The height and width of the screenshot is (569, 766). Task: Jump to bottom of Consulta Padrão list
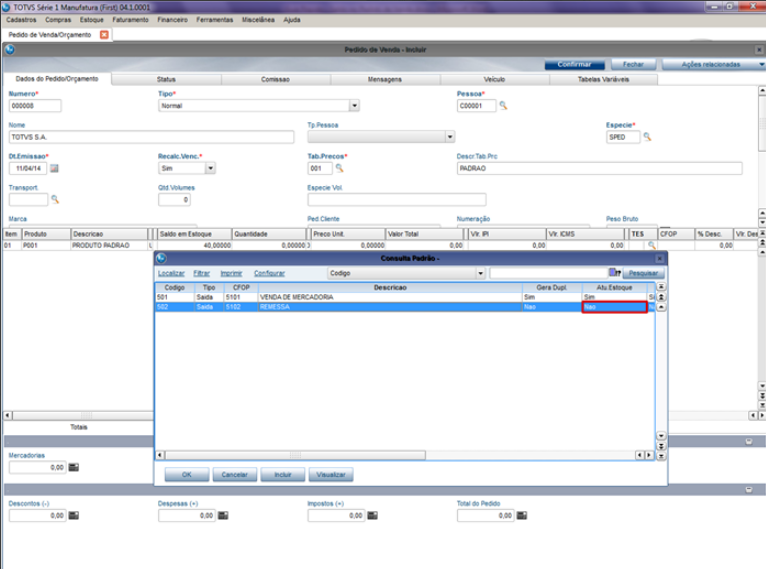pos(661,456)
